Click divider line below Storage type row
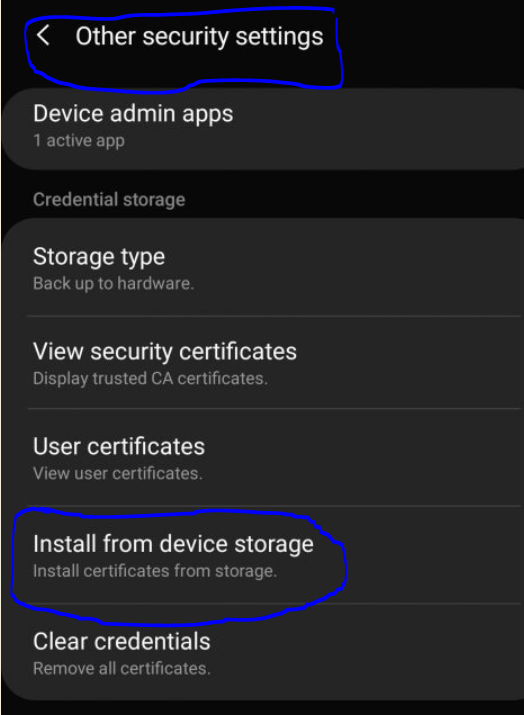Screen dimensions: 524x715 274,316
